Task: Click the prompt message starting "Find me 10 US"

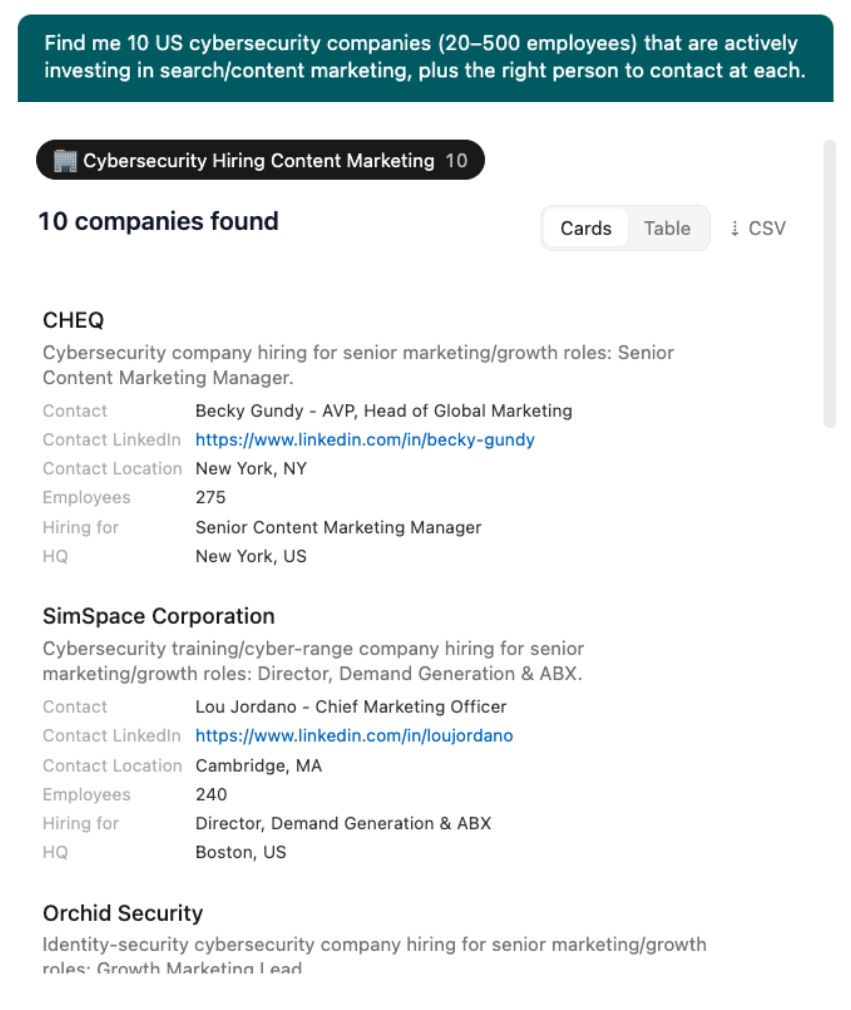Action: coord(425,57)
